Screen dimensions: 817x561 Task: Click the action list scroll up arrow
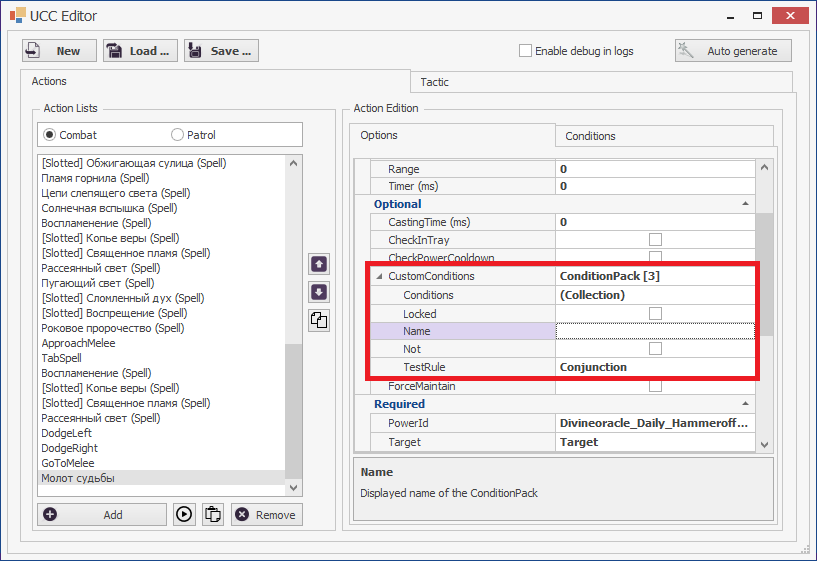tap(293, 163)
